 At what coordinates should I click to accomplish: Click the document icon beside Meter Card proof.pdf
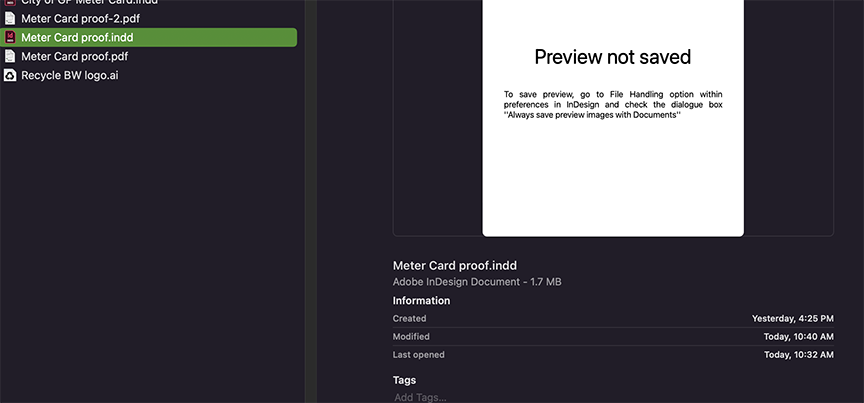tap(10, 56)
